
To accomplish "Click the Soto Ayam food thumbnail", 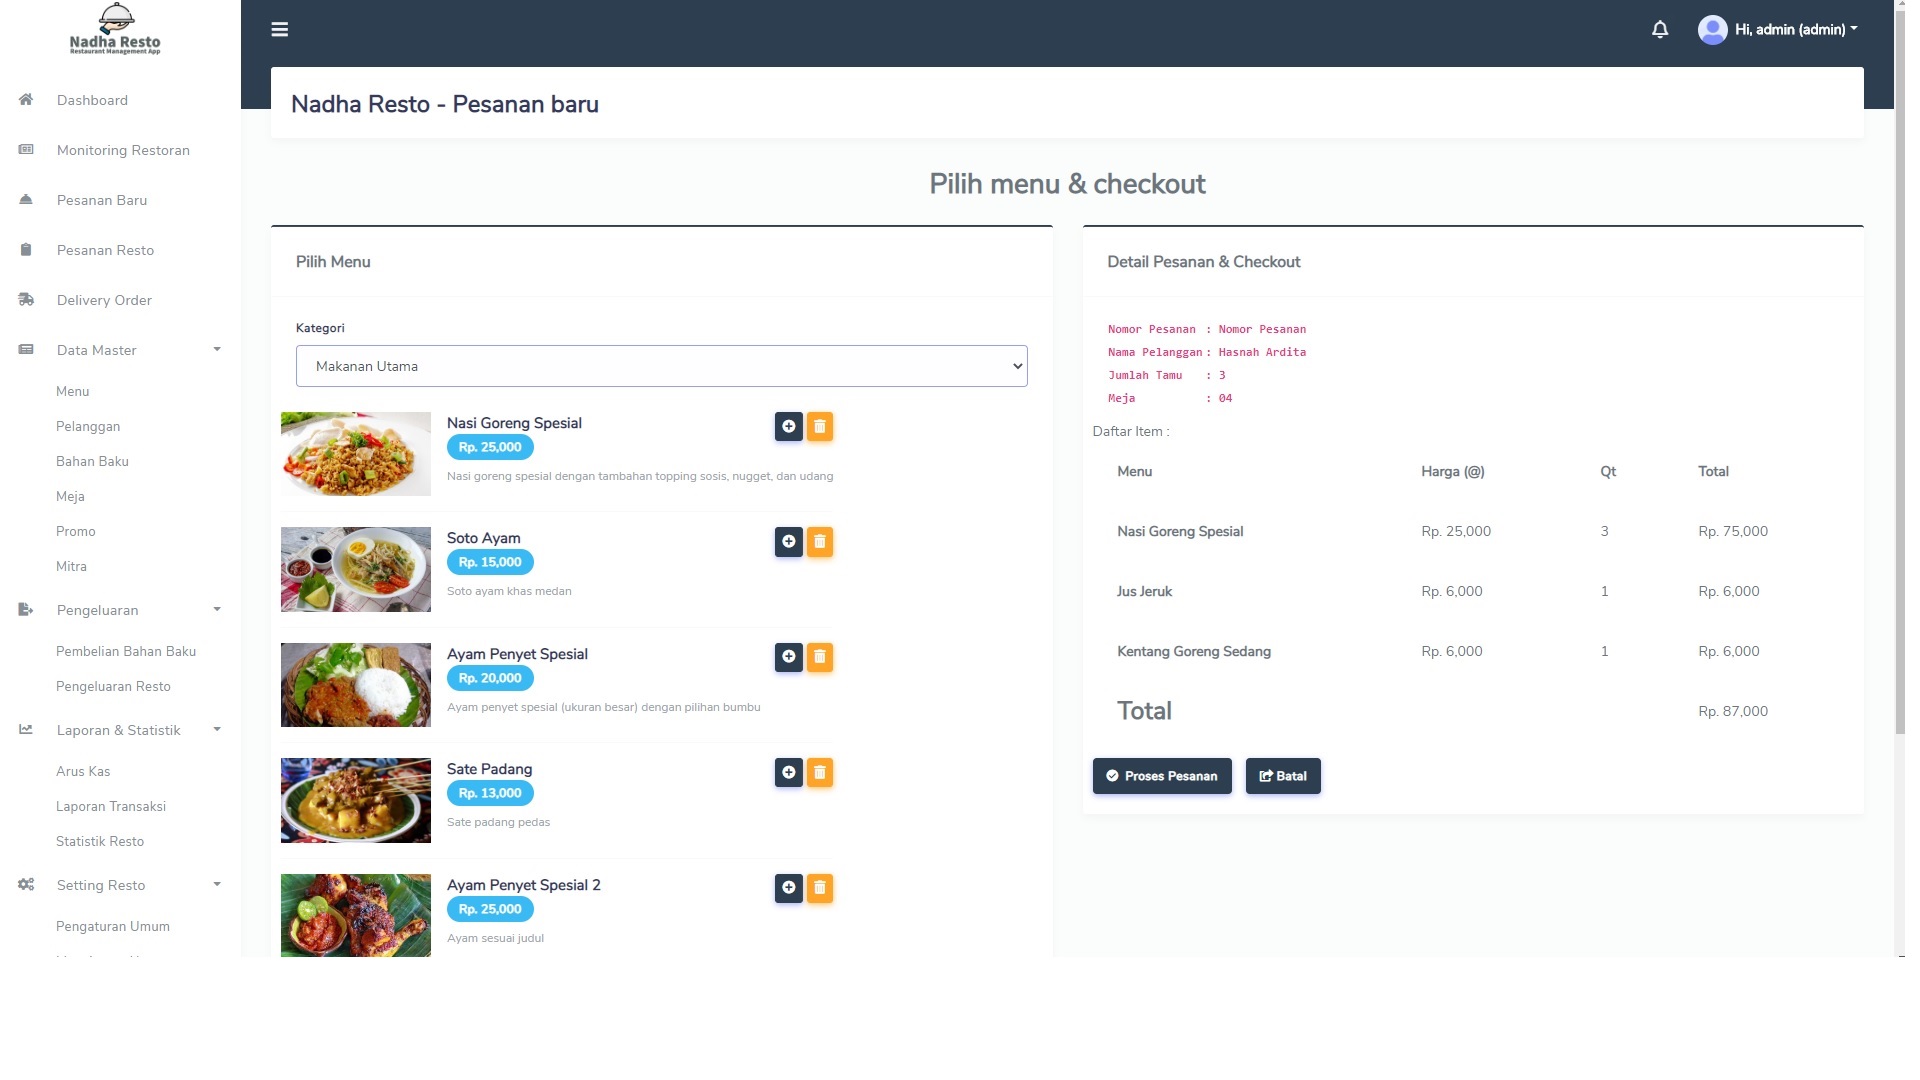I will click(355, 569).
